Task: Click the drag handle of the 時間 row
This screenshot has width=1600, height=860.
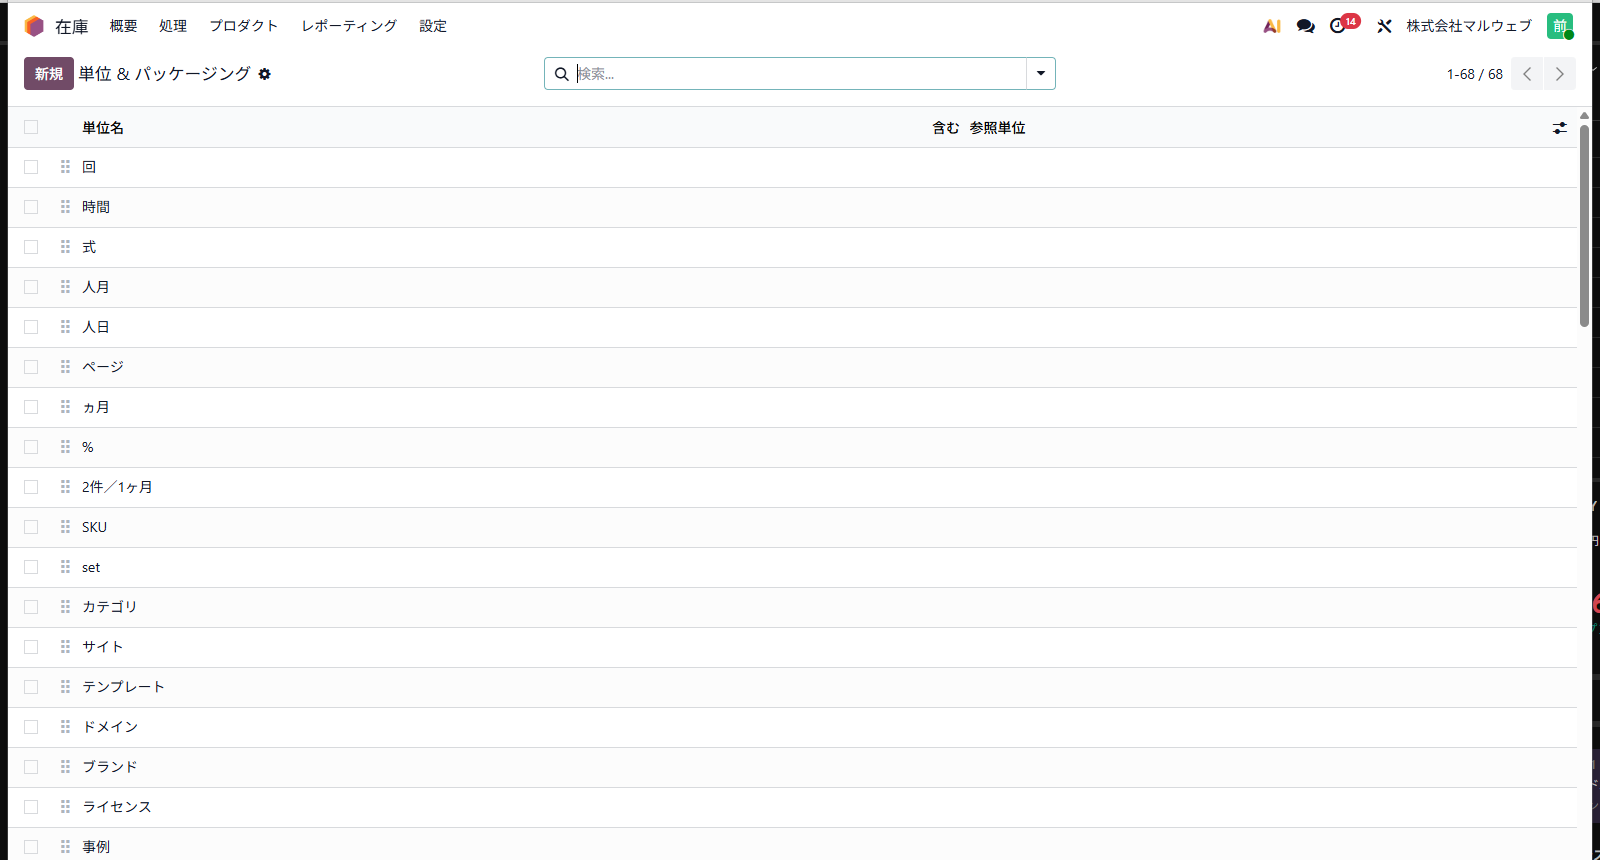Action: (65, 207)
